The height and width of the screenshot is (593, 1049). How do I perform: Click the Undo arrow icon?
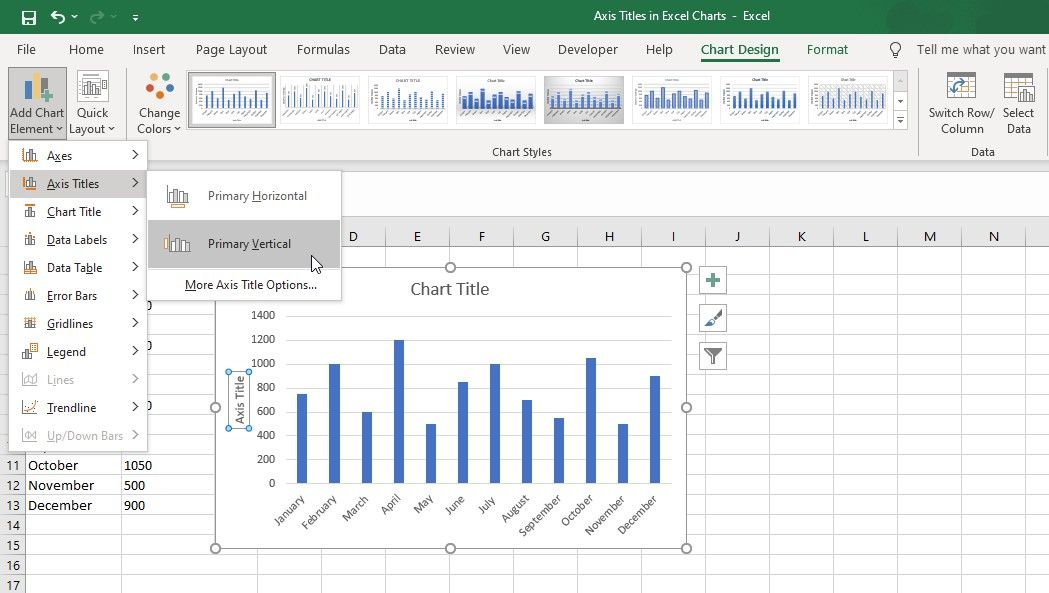click(x=58, y=17)
